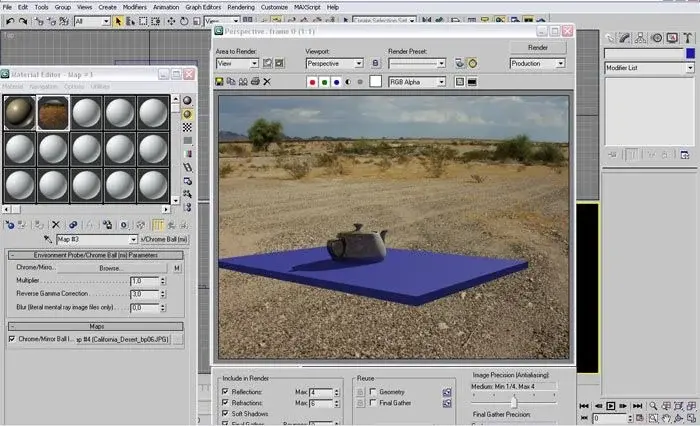
Task: Click the pick material eyedropper beside Map #3
Action: [x=47, y=240]
